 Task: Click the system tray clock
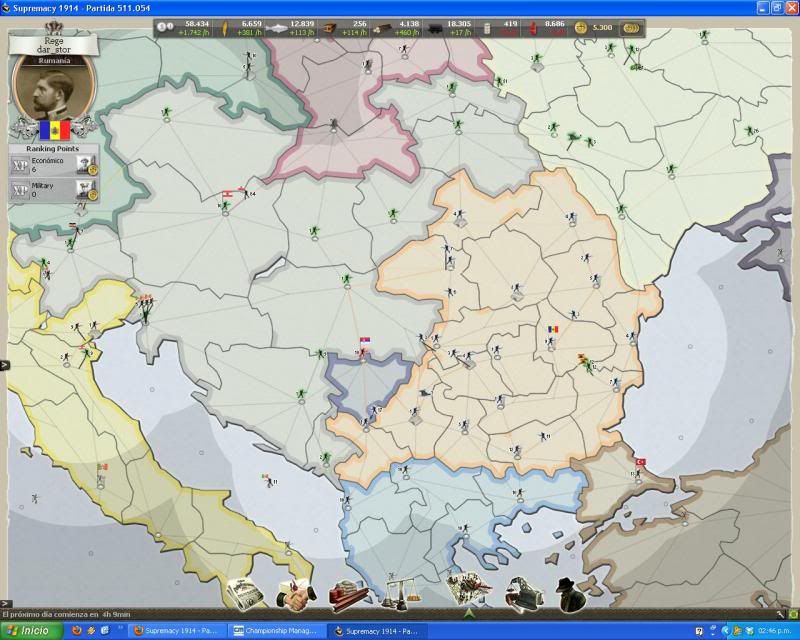coord(773,631)
